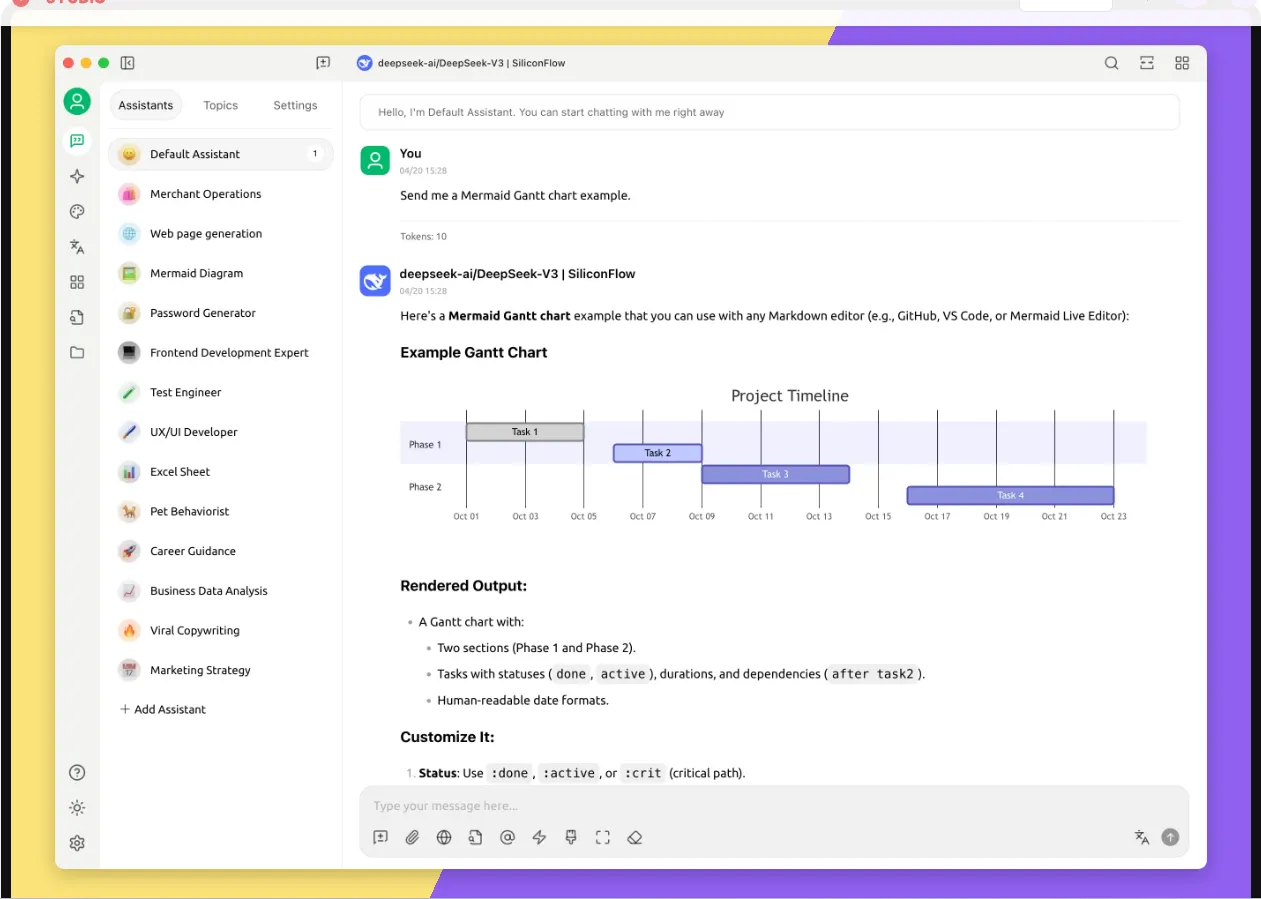Select the Frontend Development Expert assistant
The height and width of the screenshot is (899, 1261).
click(x=221, y=353)
